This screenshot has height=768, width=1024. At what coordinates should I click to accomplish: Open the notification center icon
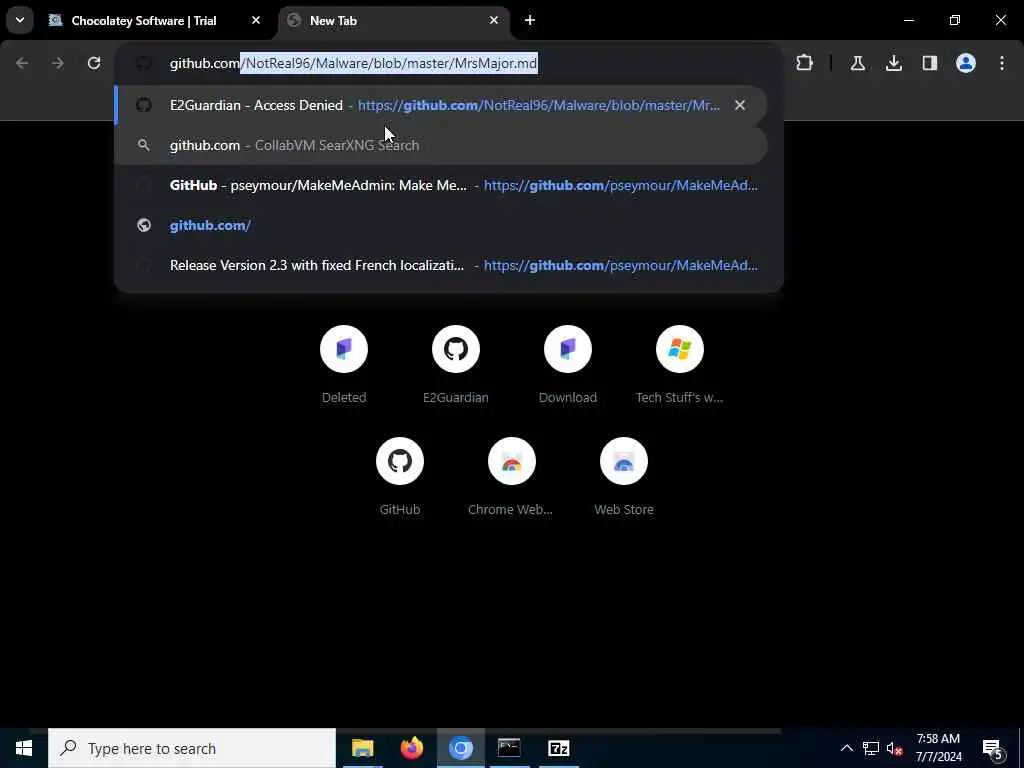(992, 748)
